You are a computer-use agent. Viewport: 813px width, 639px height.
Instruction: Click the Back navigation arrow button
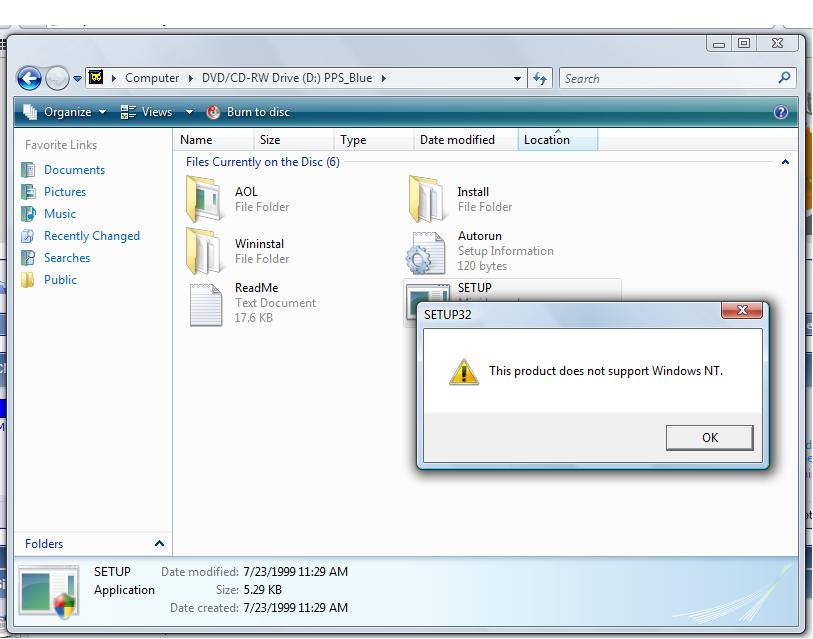click(30, 78)
